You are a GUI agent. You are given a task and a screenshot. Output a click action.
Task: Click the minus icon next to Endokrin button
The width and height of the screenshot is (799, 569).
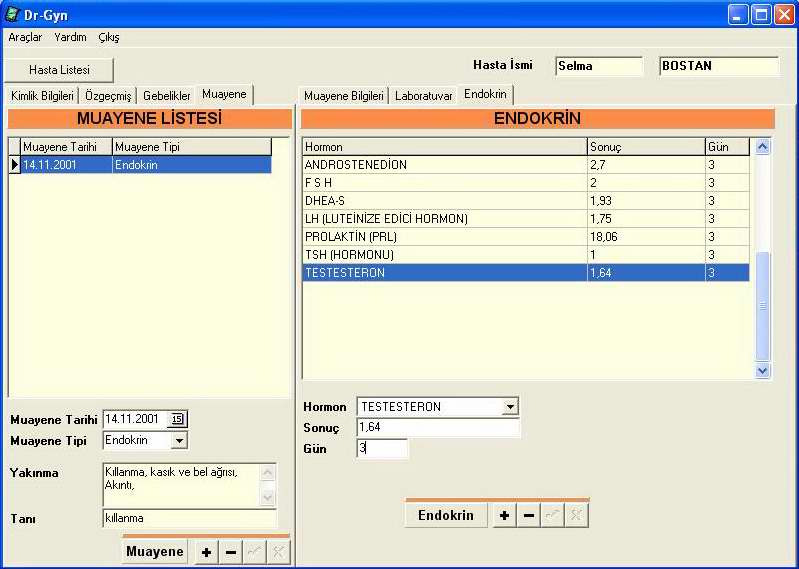point(529,515)
